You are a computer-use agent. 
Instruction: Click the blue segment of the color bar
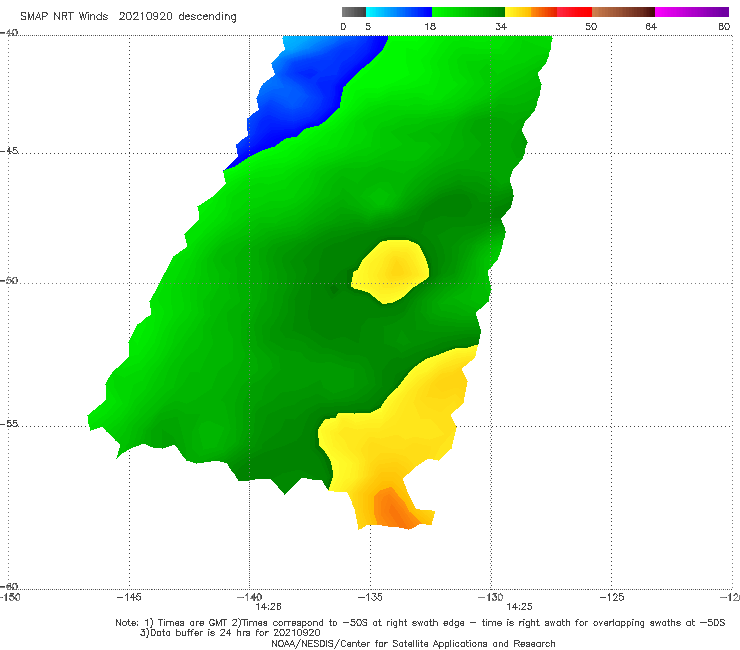(x=399, y=12)
